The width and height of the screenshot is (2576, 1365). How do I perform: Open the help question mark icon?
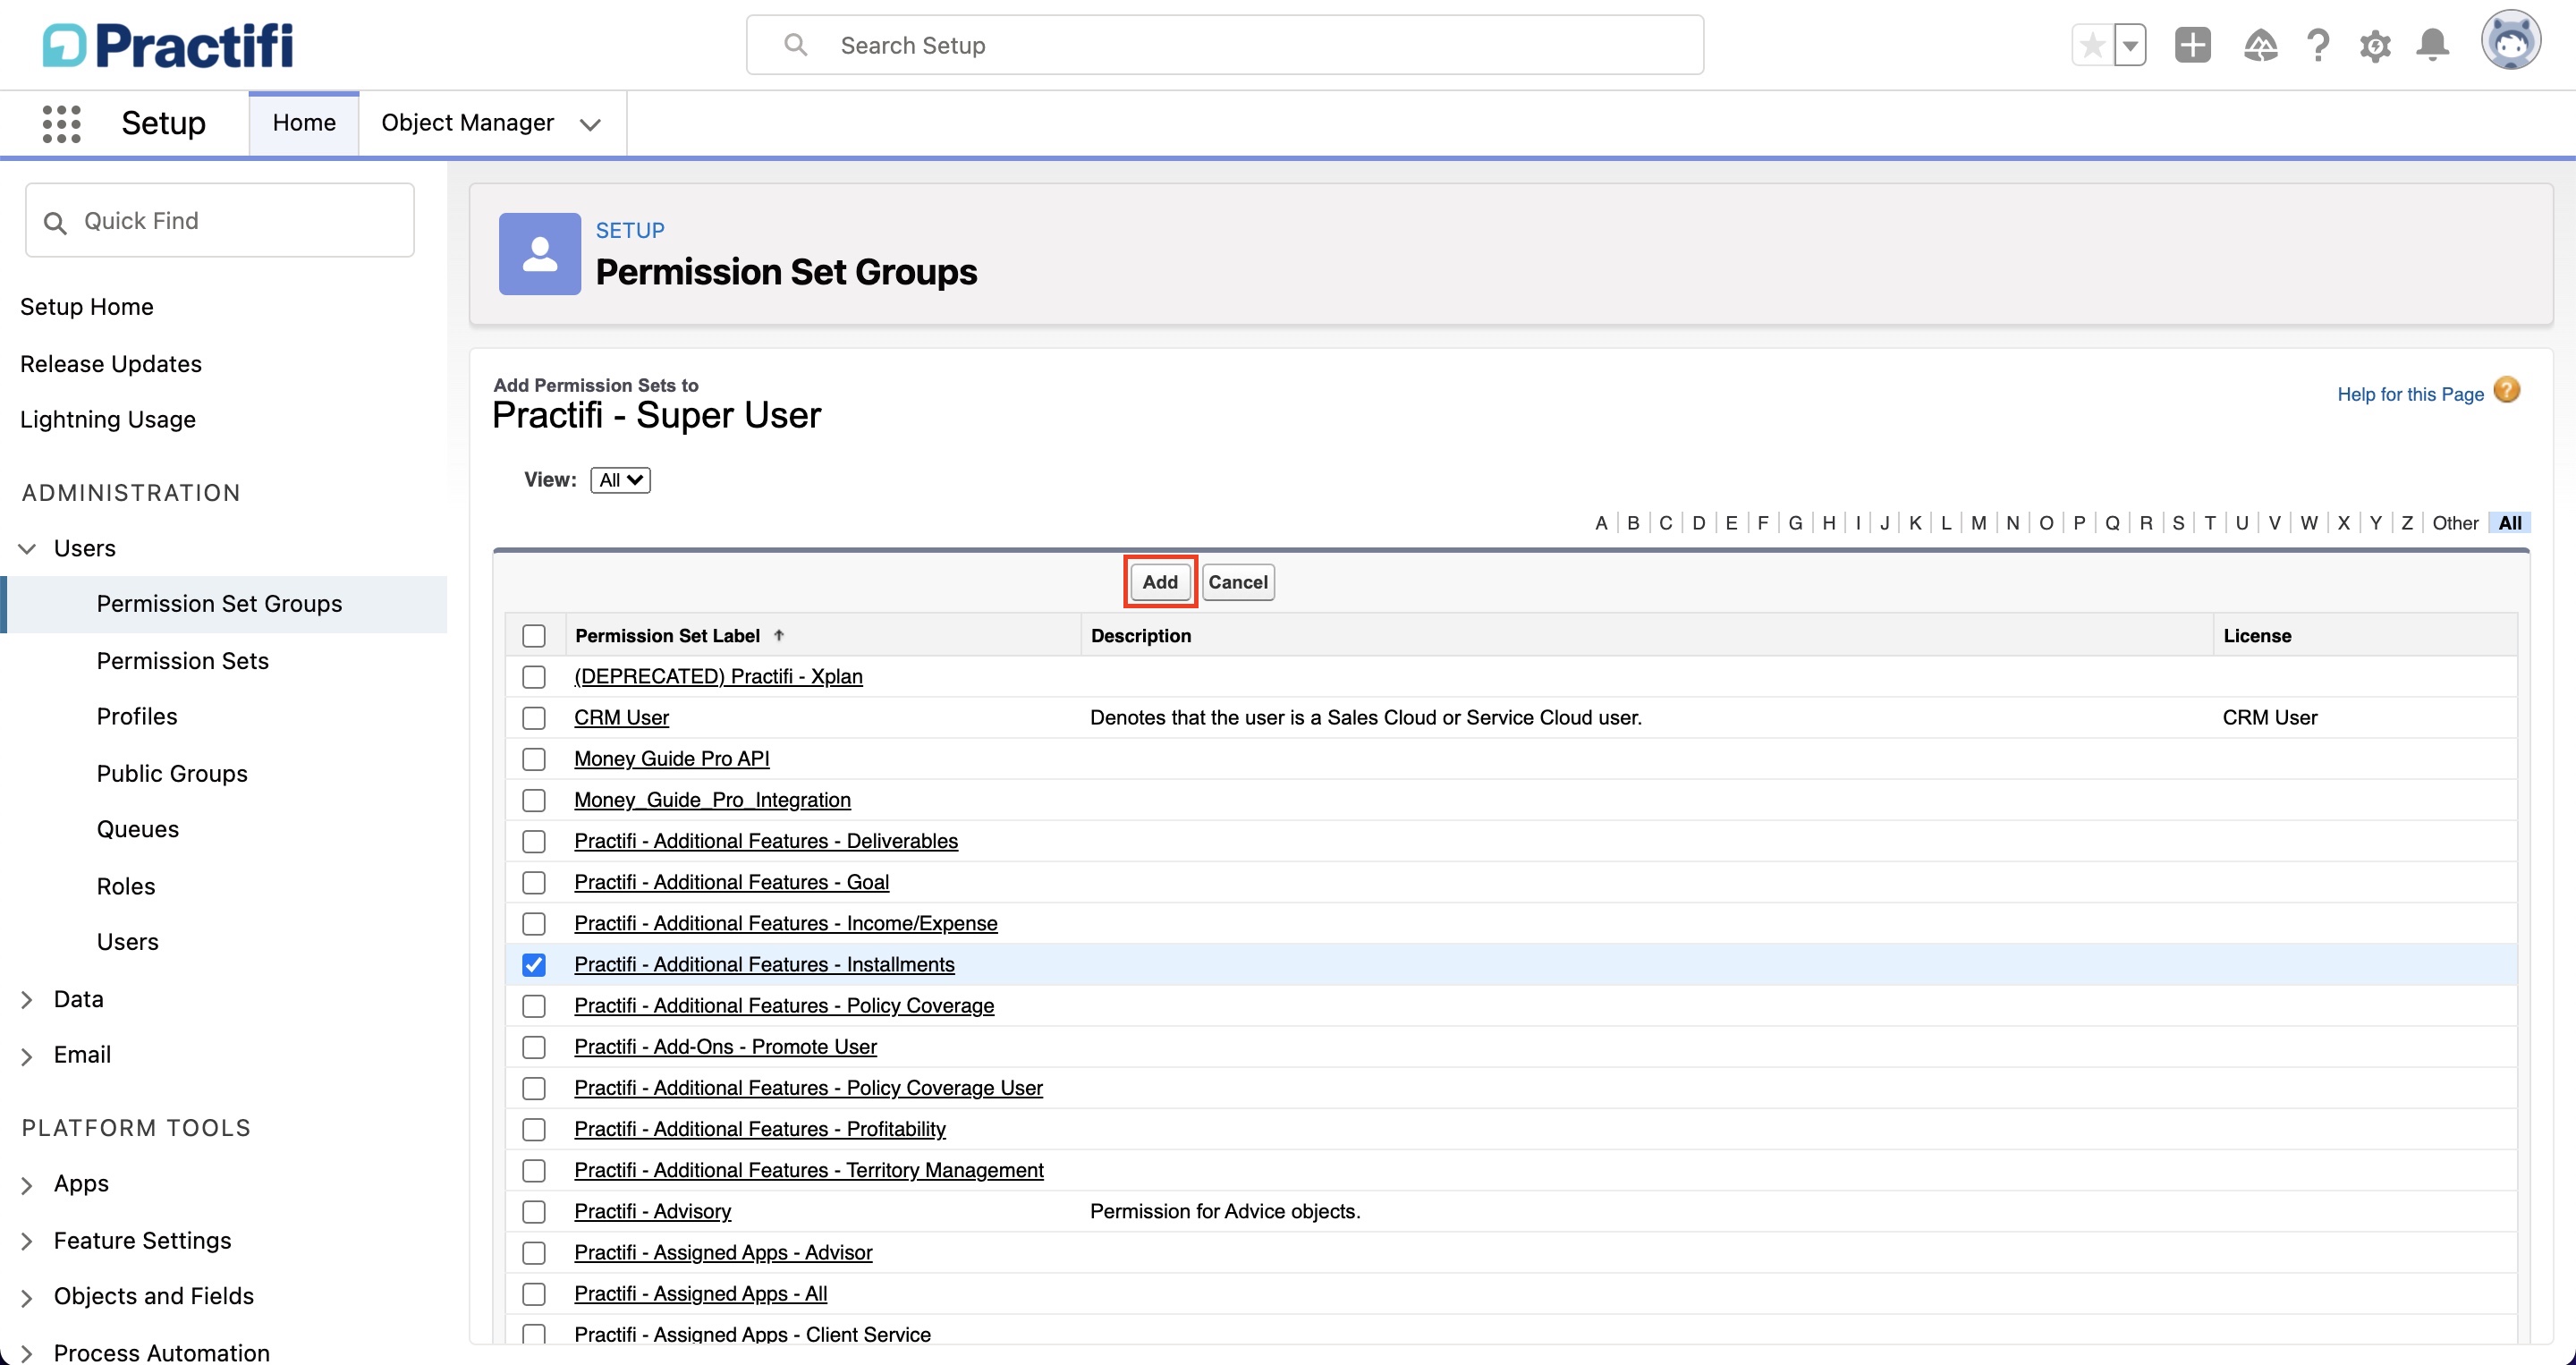(2318, 45)
